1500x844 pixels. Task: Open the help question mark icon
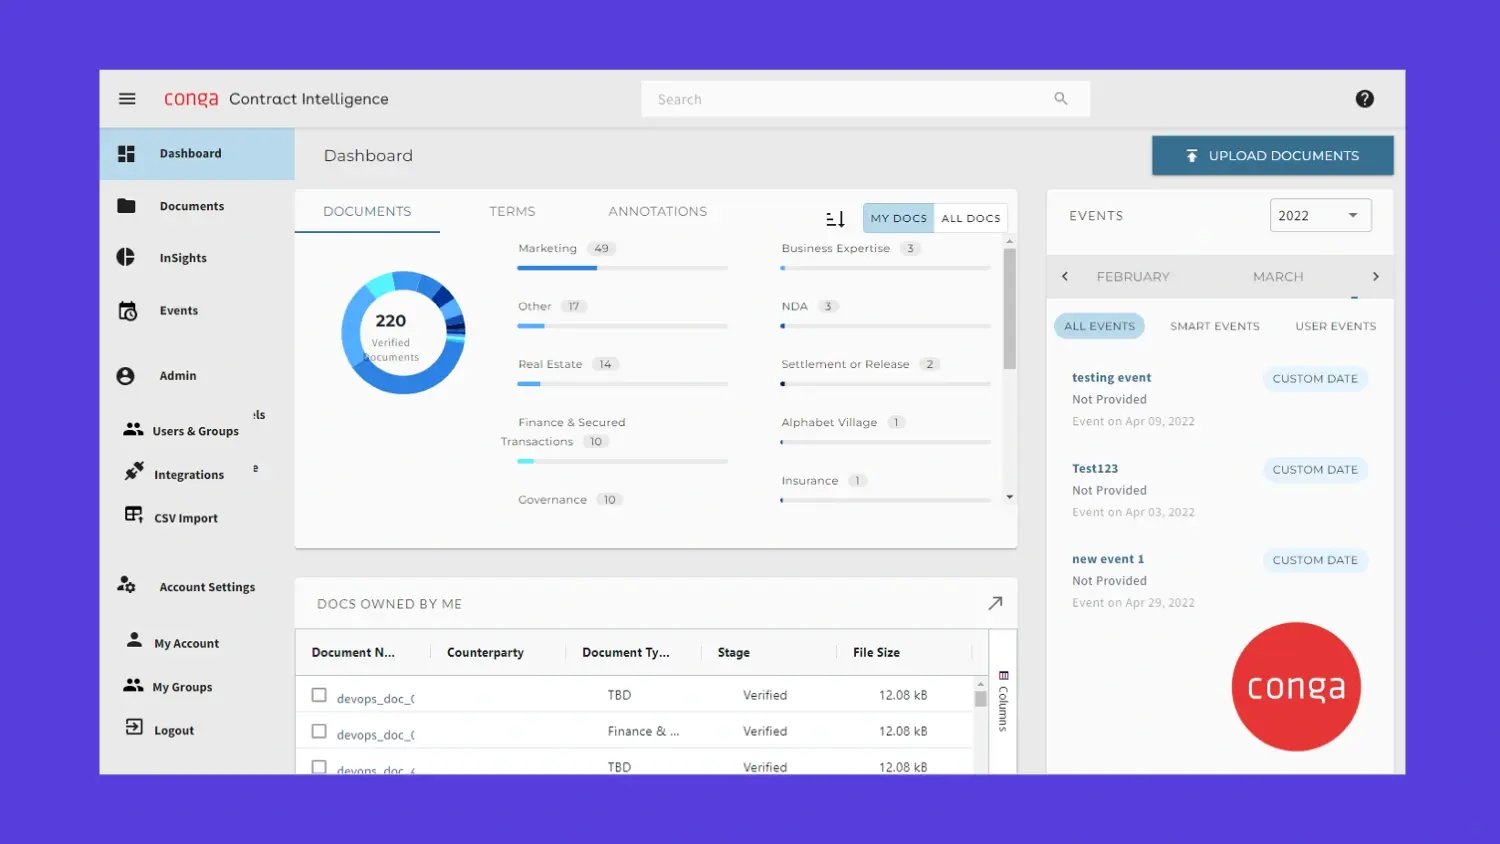pyautogui.click(x=1364, y=99)
